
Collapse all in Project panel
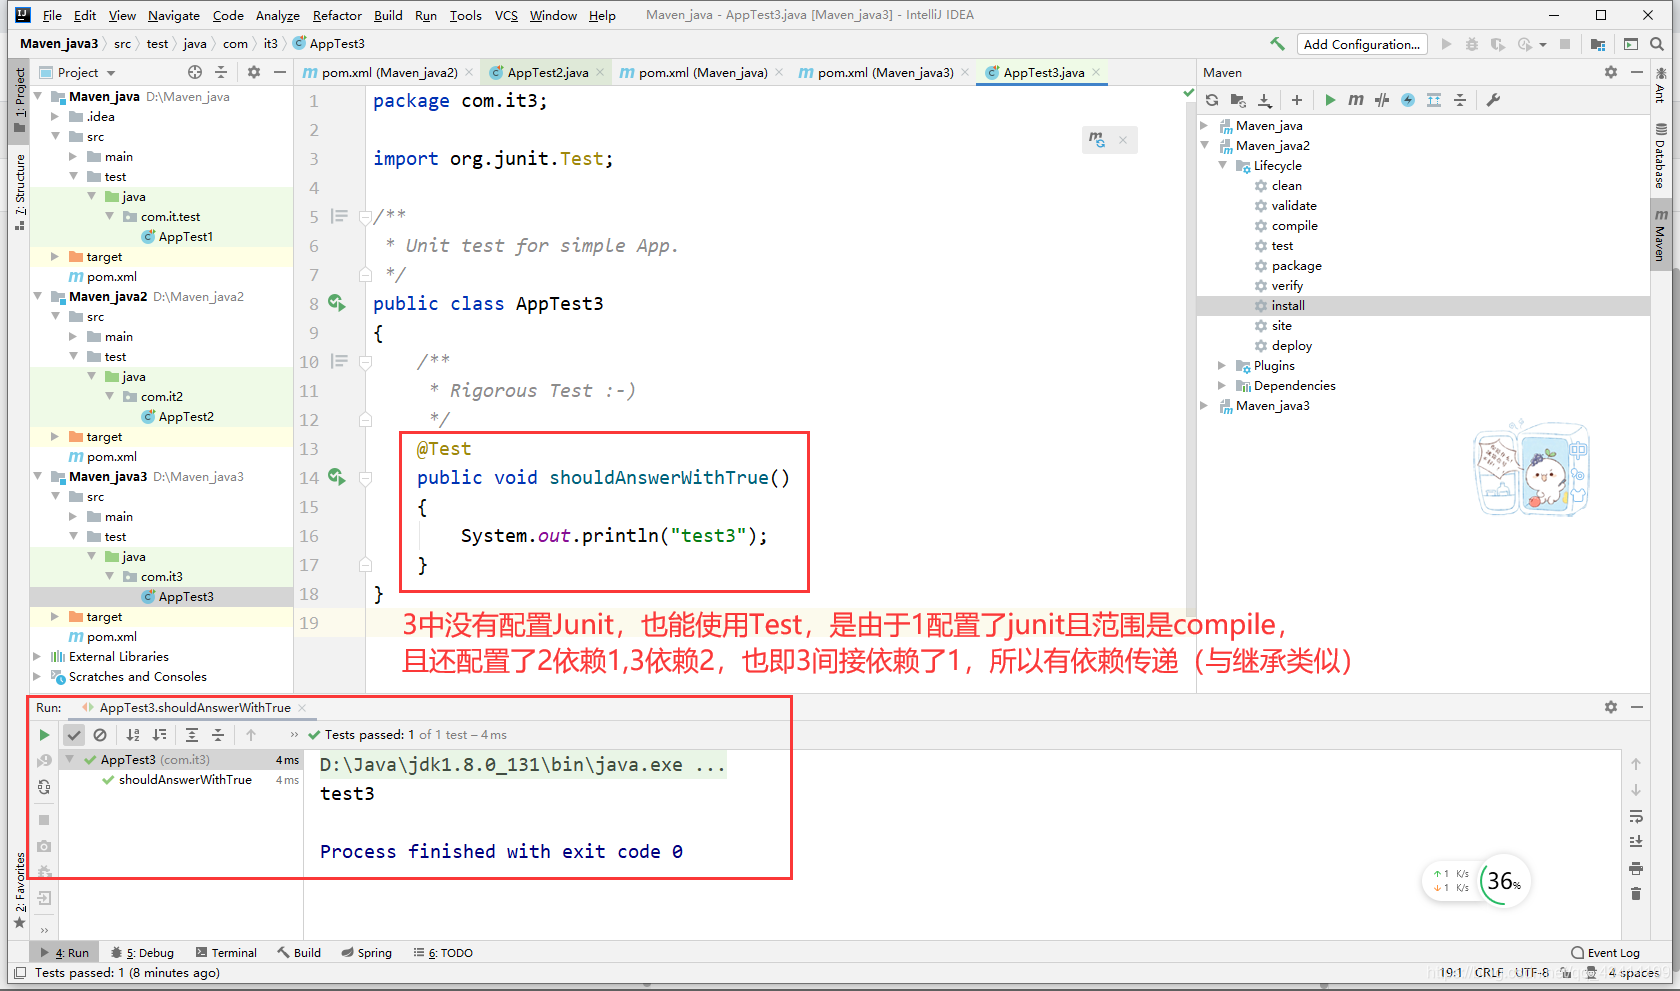(221, 72)
